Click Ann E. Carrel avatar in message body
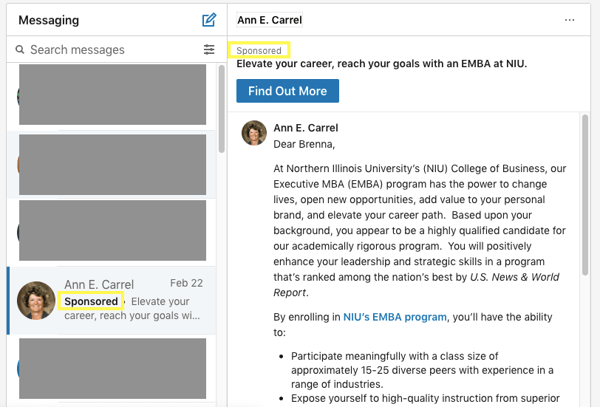 click(x=254, y=133)
